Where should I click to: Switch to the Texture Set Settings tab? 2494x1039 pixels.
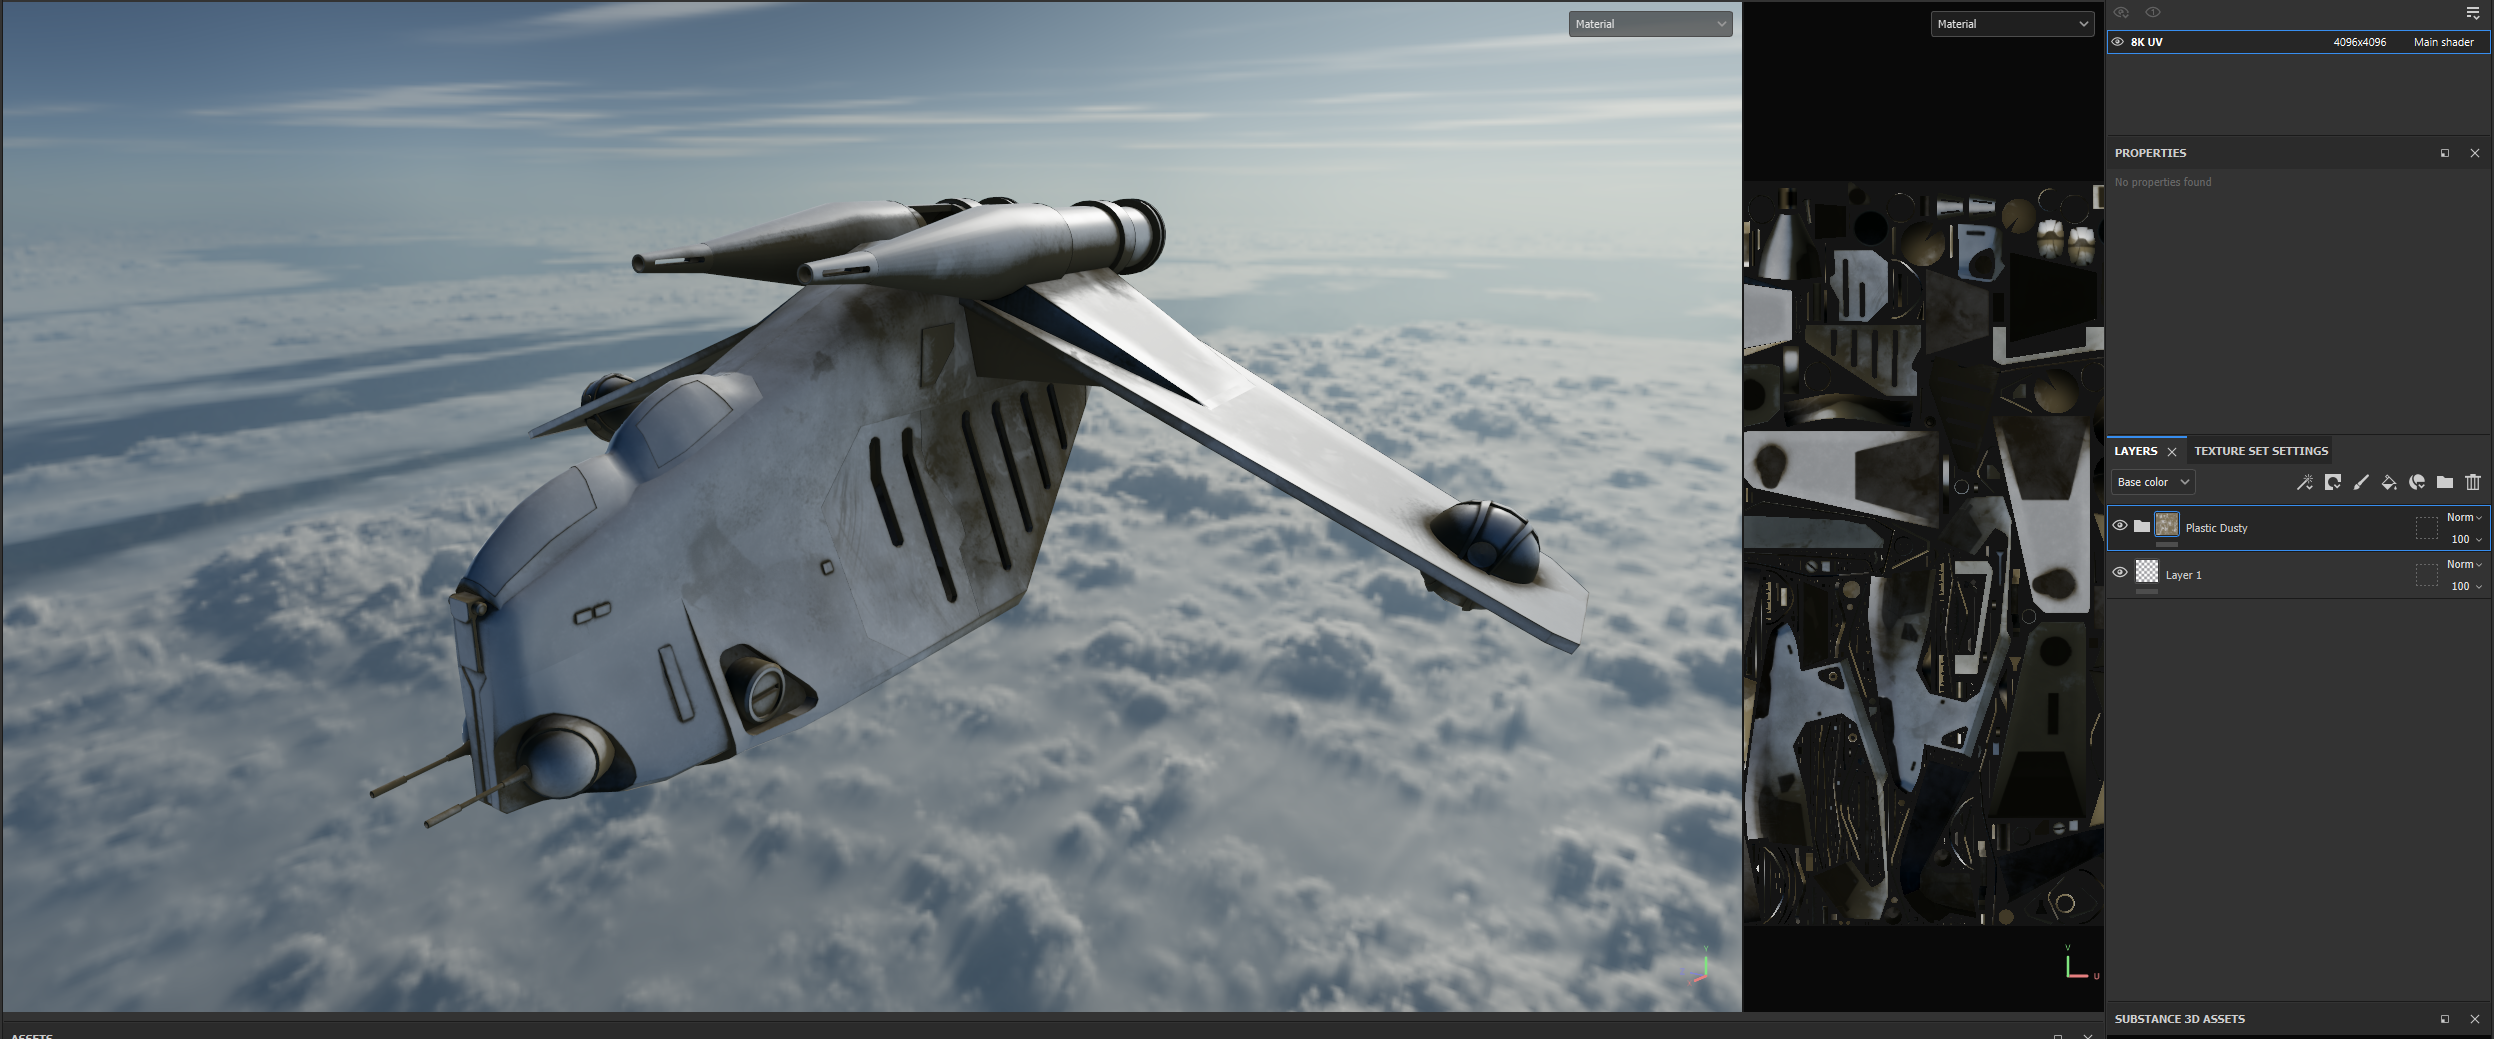coord(2261,451)
